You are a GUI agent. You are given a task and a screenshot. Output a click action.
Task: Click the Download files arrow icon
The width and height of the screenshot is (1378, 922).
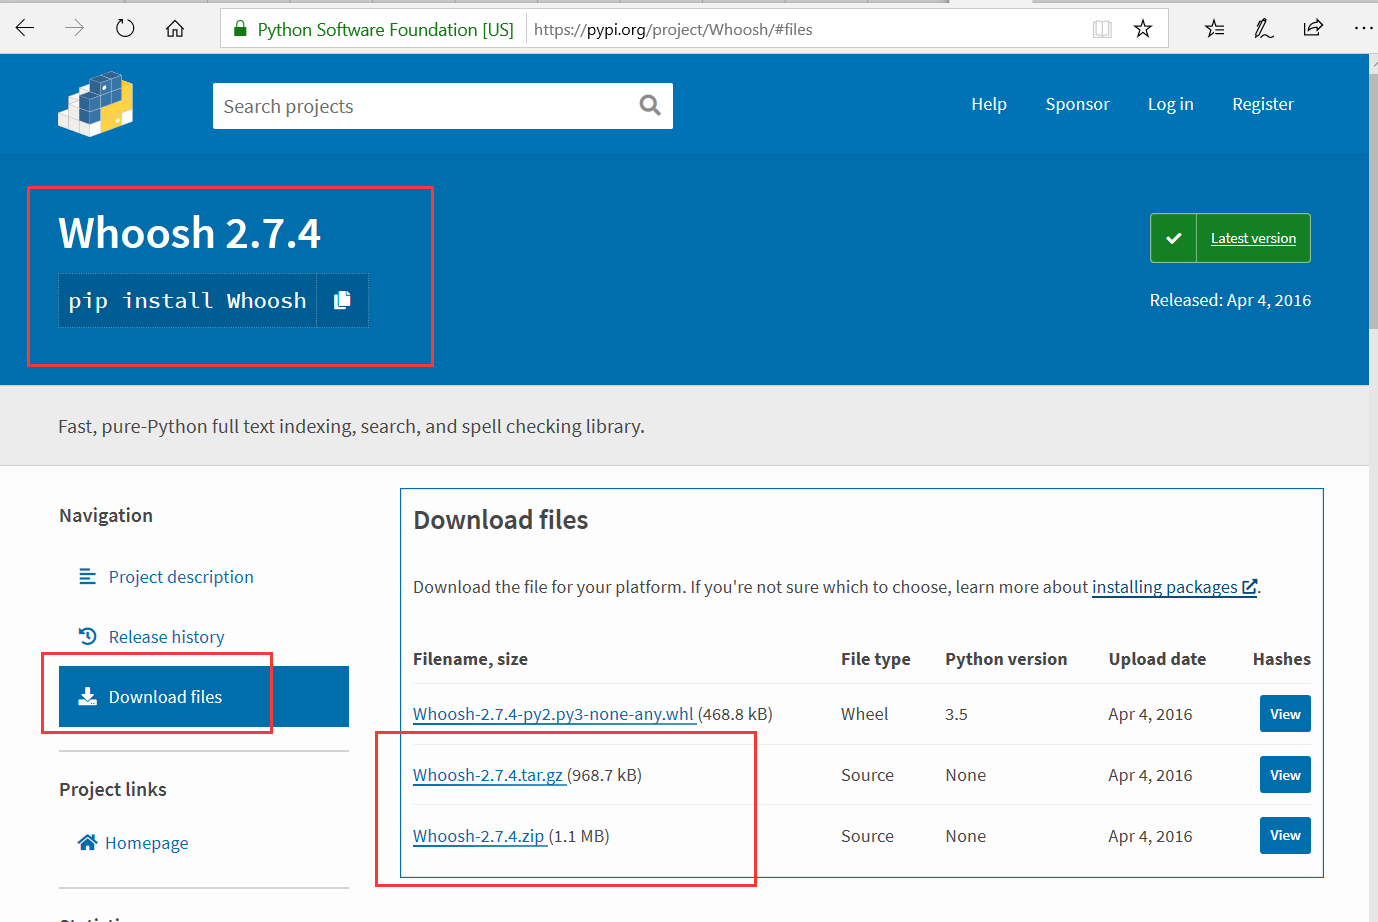pos(87,696)
